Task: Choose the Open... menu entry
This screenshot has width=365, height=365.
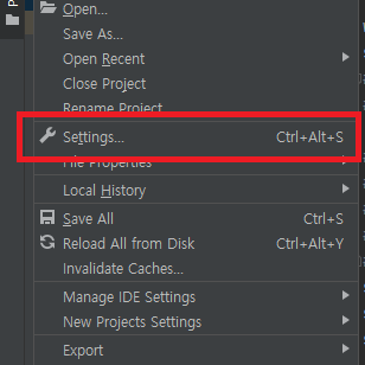Action: tap(196, 9)
